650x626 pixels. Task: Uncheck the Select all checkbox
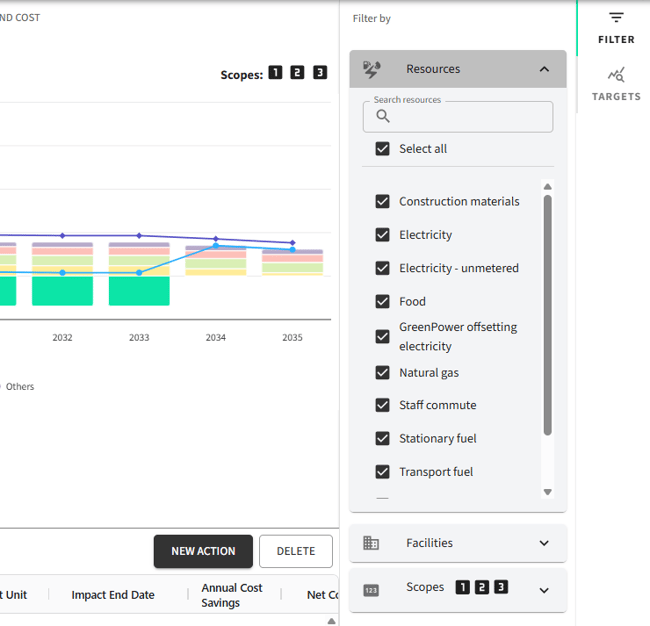(x=382, y=149)
